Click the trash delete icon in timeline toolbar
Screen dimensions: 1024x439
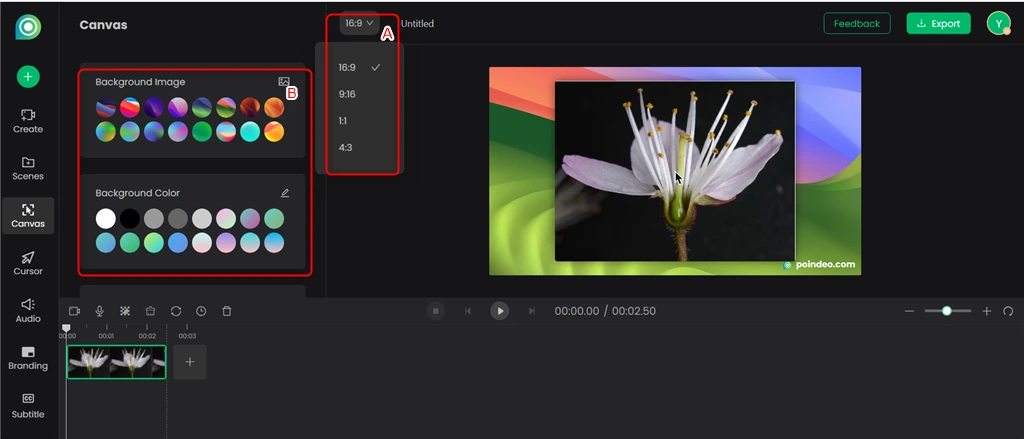227,311
